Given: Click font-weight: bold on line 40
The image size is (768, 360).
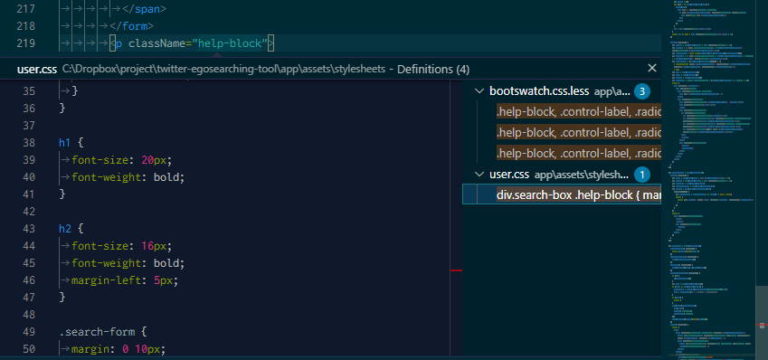Looking at the screenshot, I should (x=128, y=177).
